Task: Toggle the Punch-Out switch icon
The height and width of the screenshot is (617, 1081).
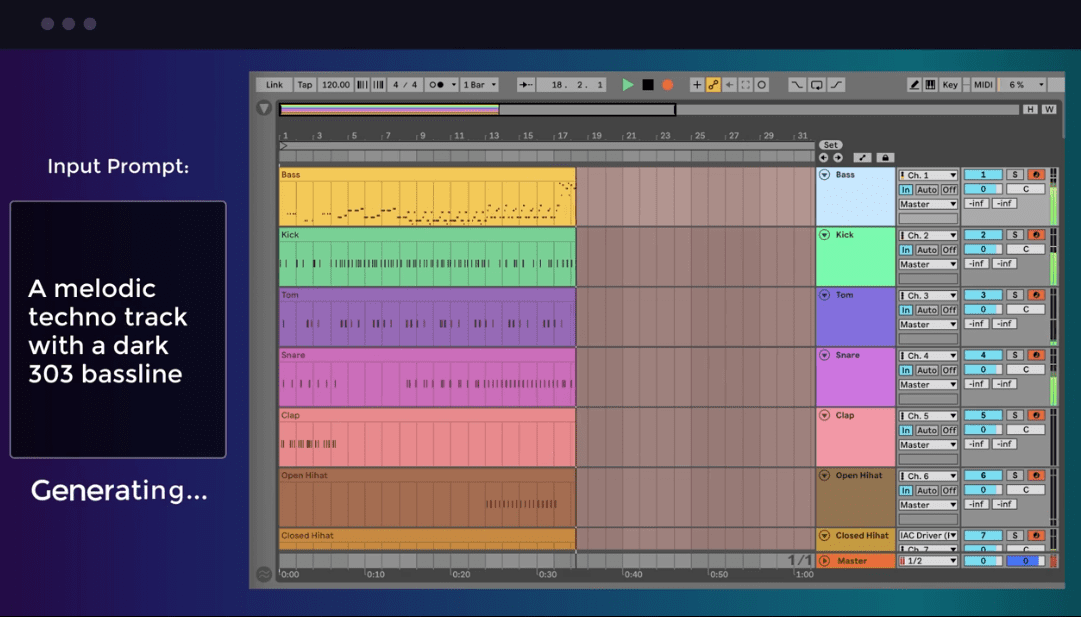Action: pos(836,85)
